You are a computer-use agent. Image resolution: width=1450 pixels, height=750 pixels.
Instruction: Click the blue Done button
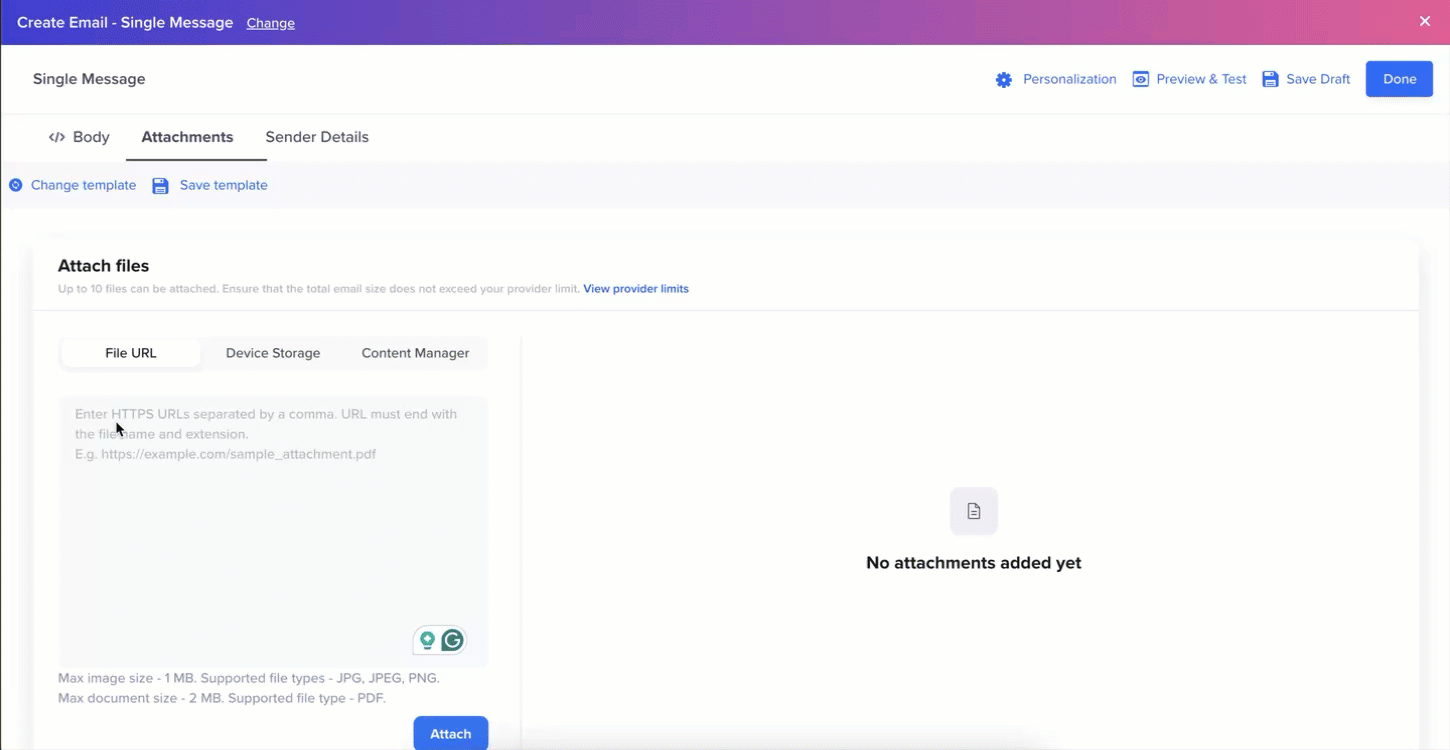[1399, 79]
